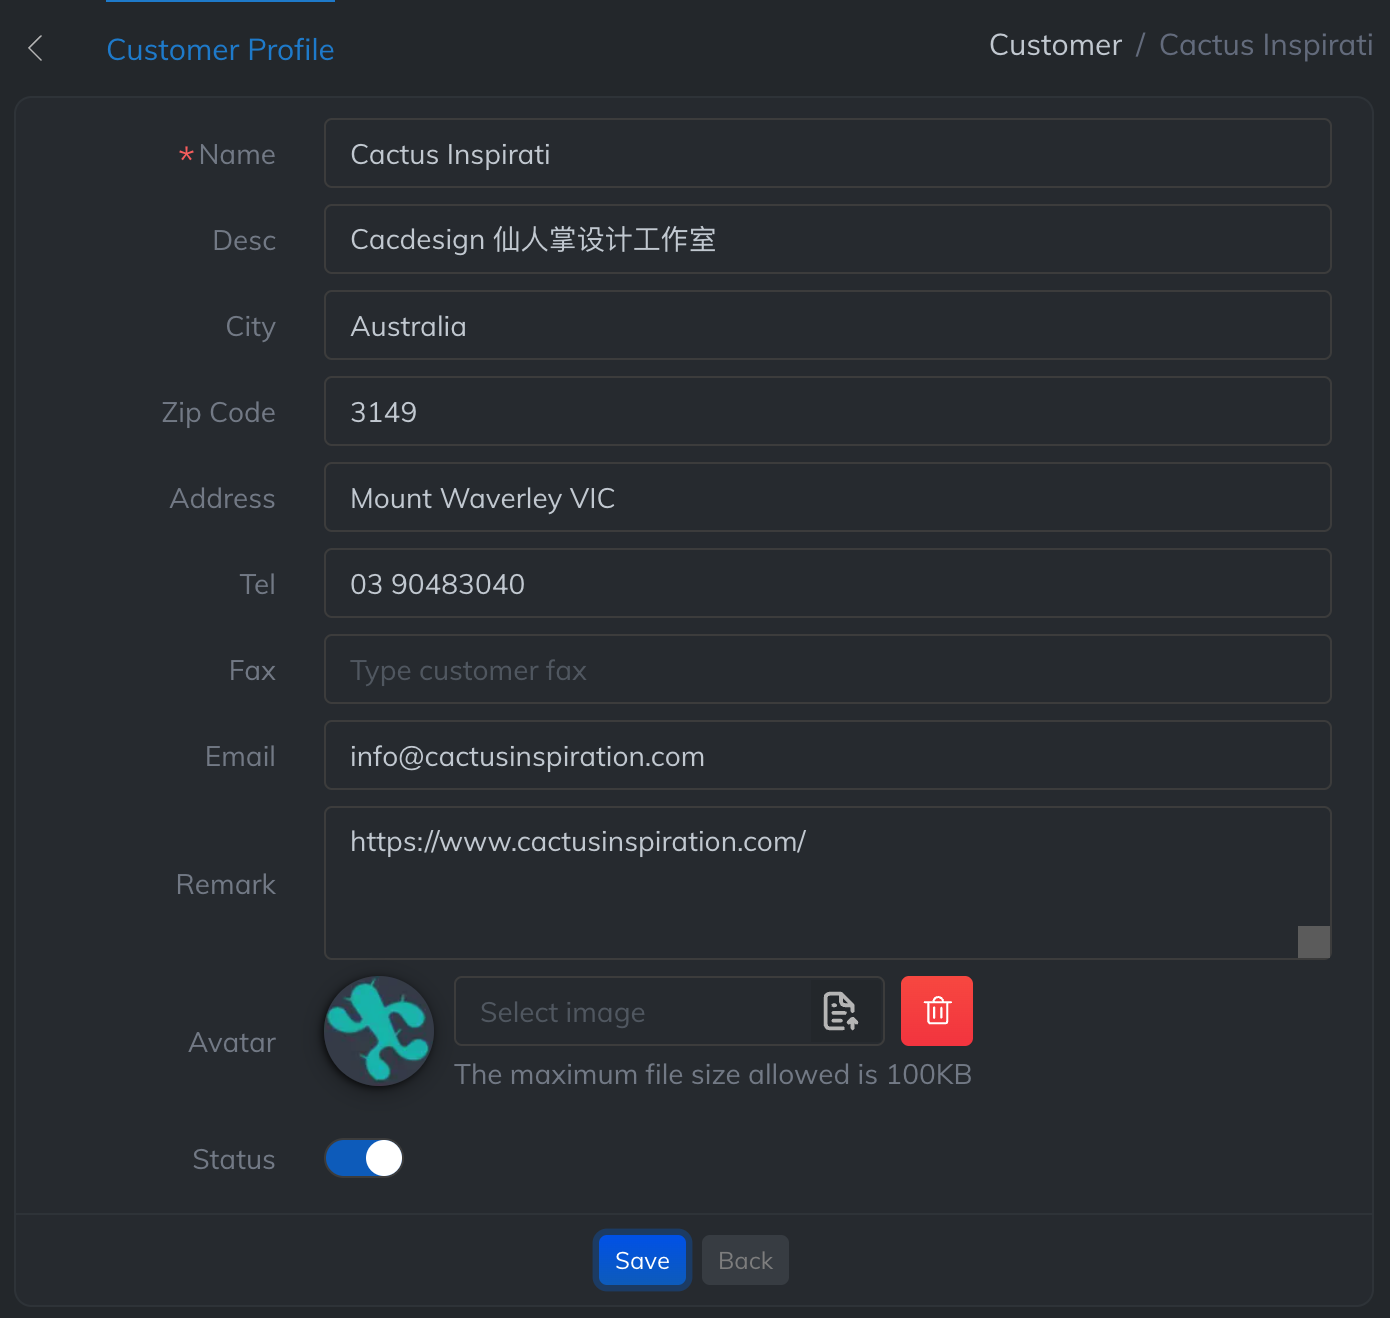
Task: Edit the Email address field
Action: pos(827,756)
